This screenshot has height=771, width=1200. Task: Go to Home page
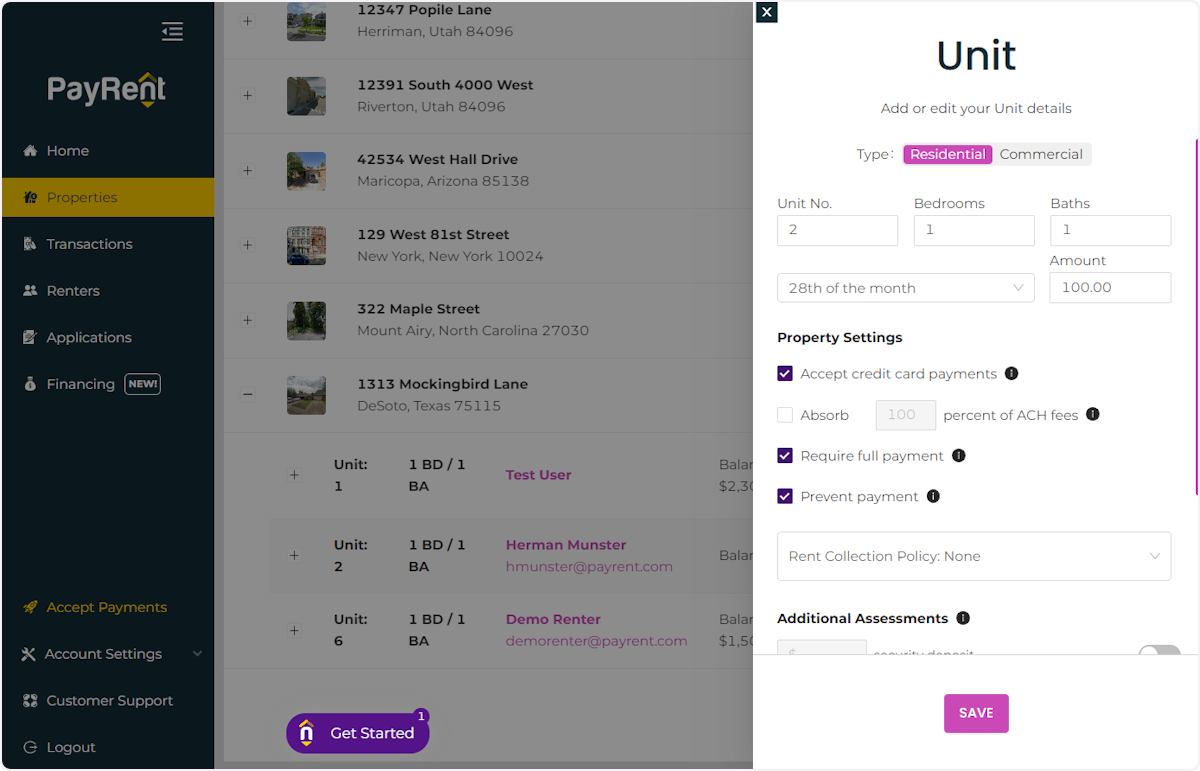pyautogui.click(x=68, y=151)
